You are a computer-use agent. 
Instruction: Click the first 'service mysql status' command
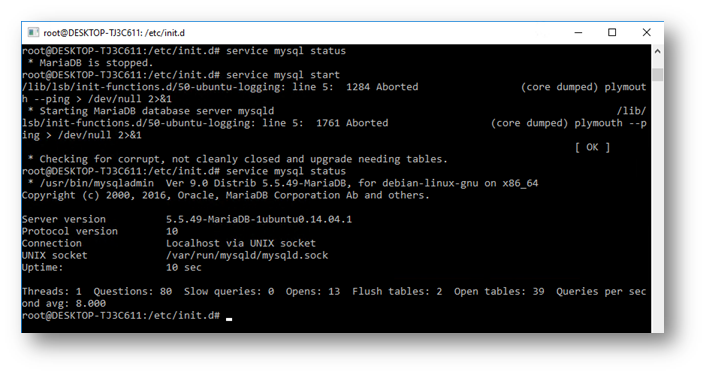[x=286, y=51]
